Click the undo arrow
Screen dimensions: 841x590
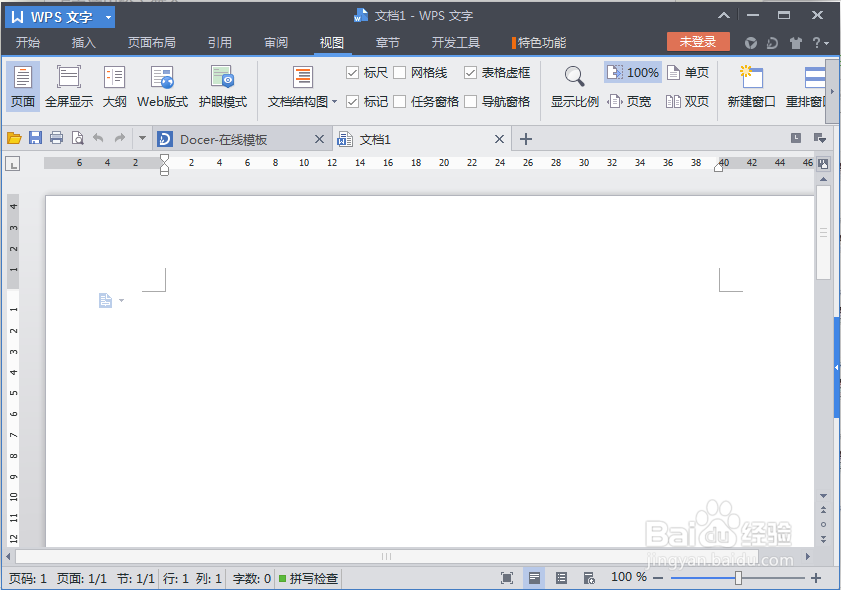click(98, 138)
